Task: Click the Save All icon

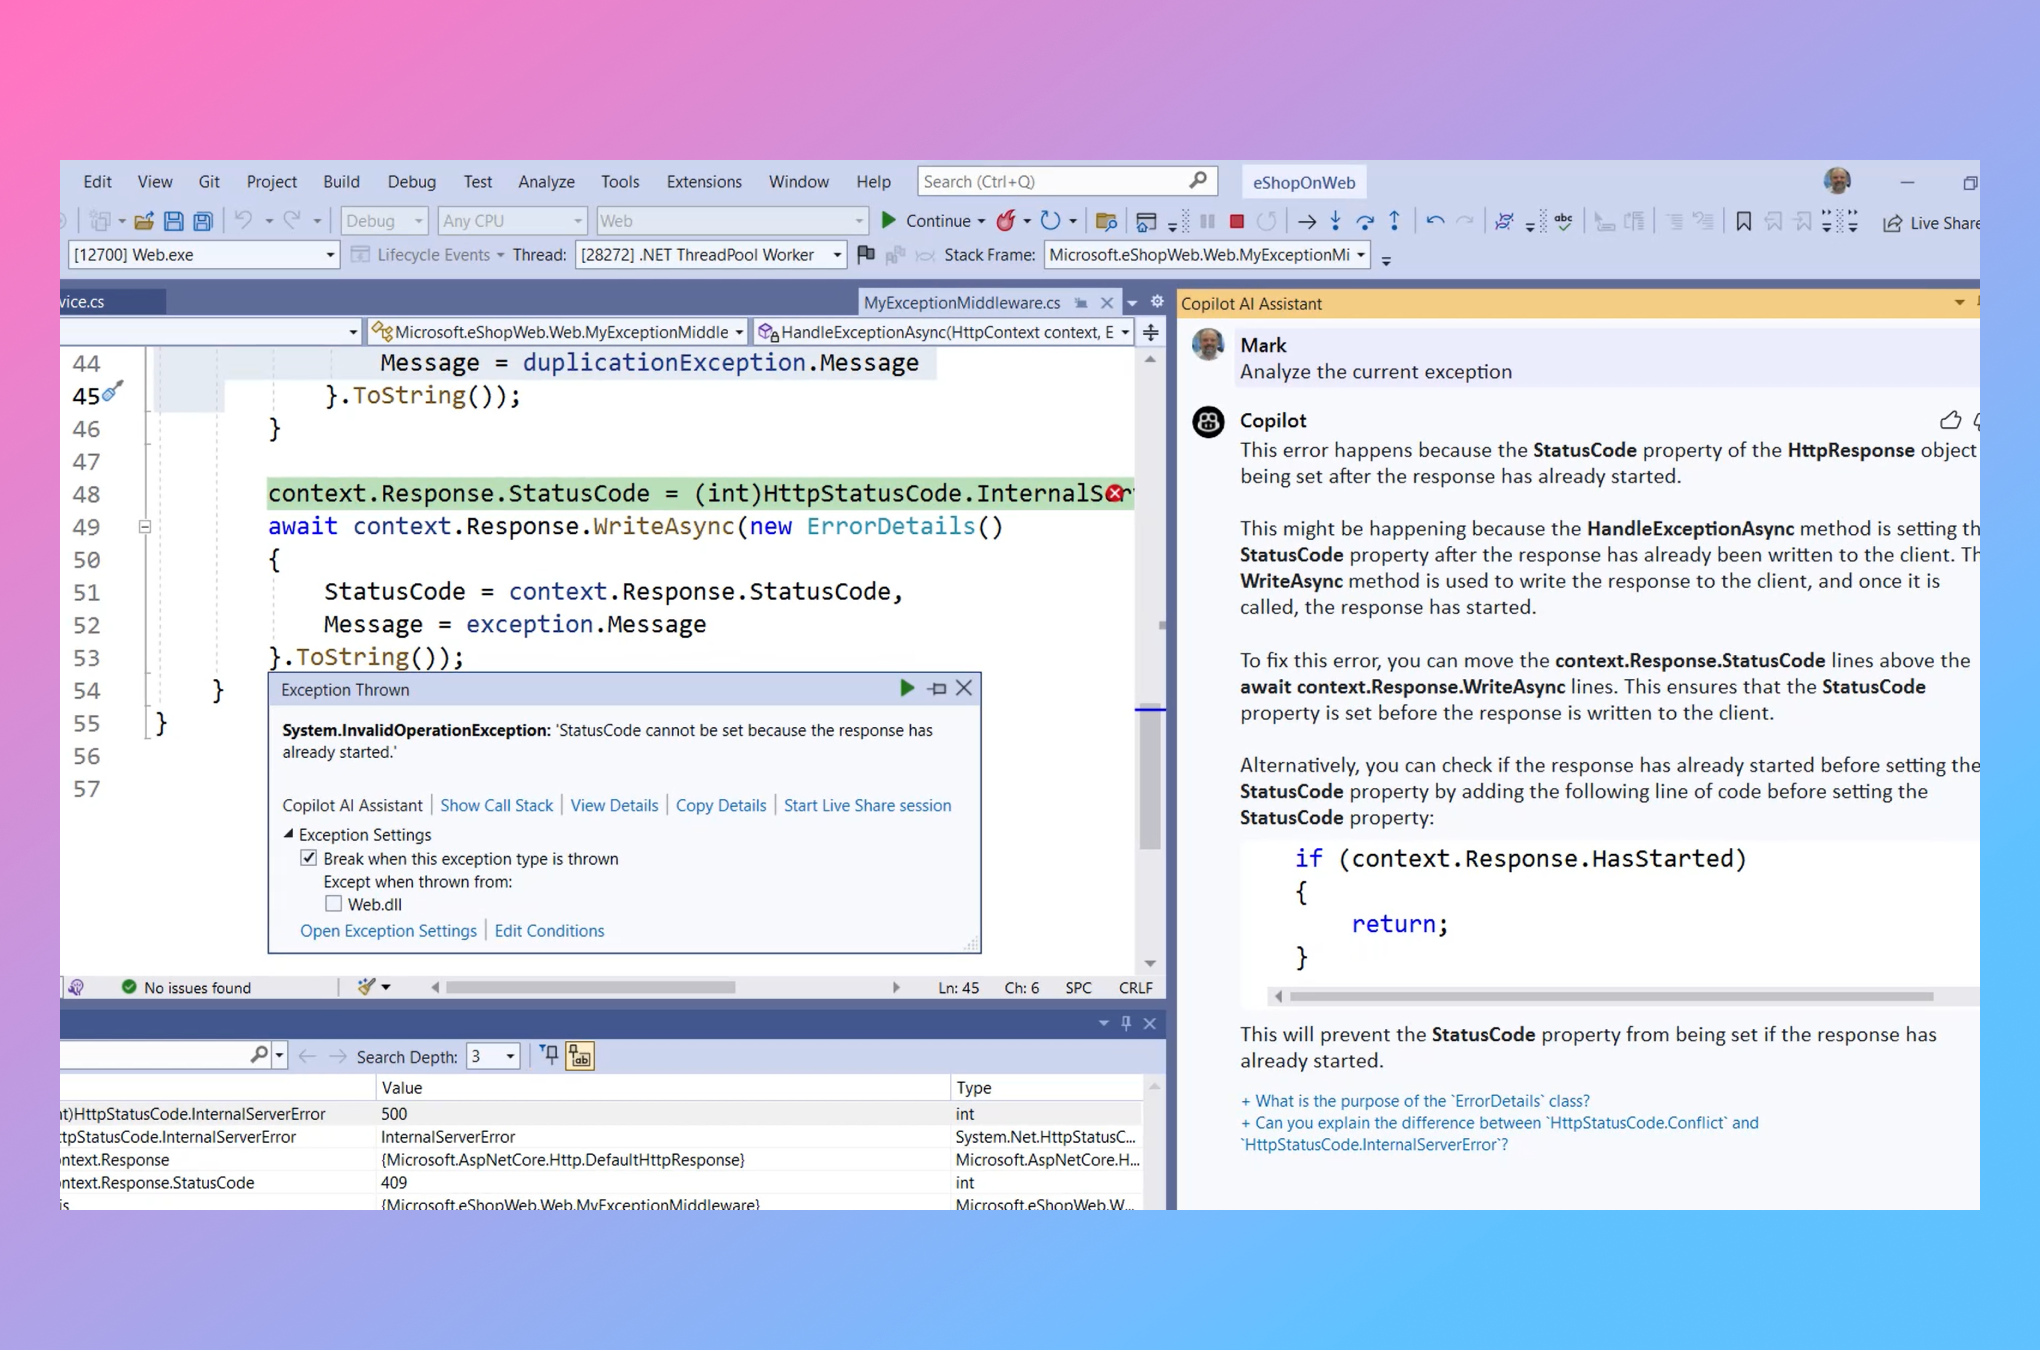Action: (x=203, y=221)
